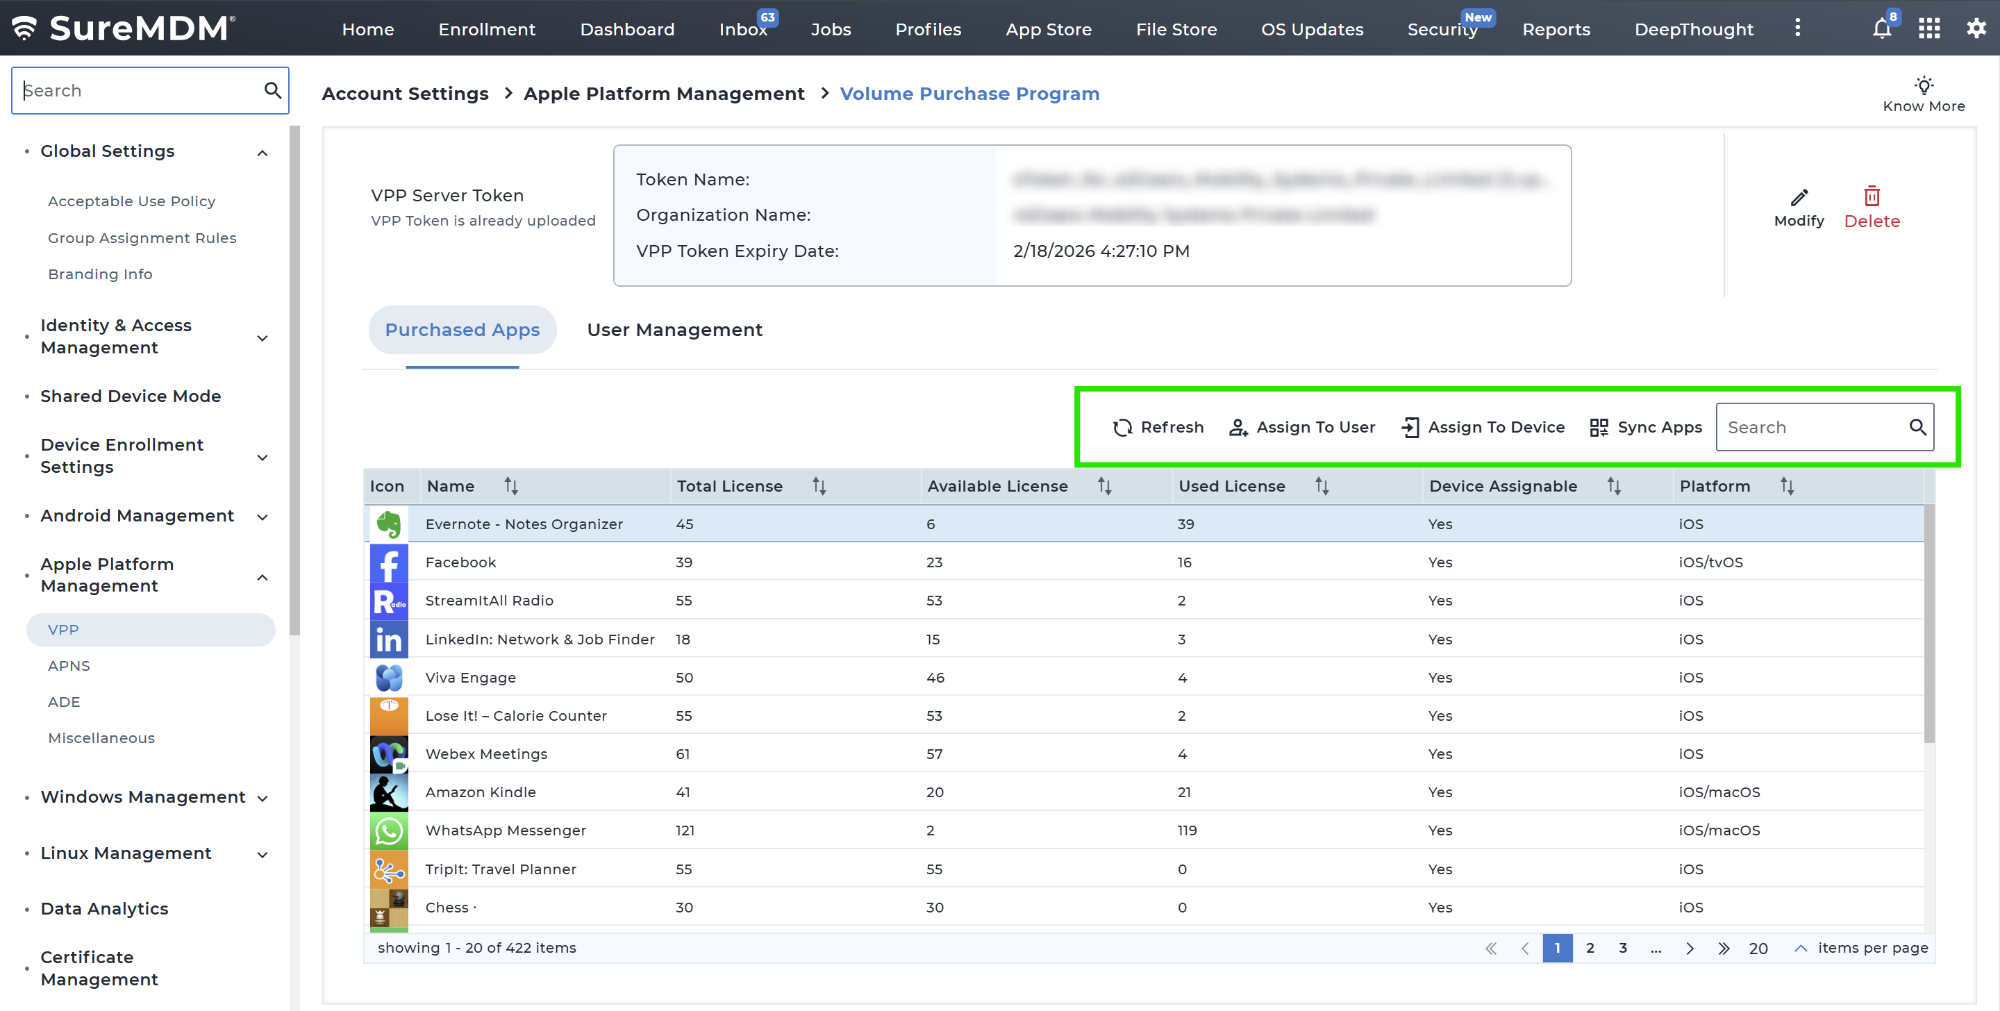The image size is (2000, 1011).
Task: Go to the last page arrow
Action: 1724,948
